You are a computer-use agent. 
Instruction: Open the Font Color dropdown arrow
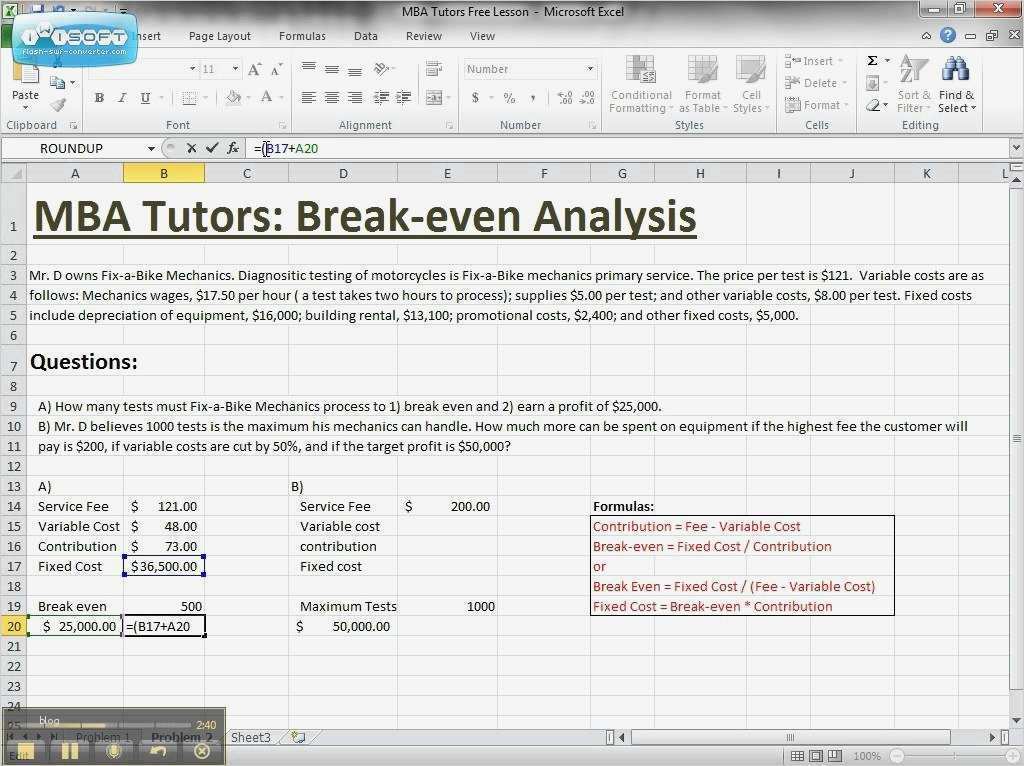tap(281, 98)
